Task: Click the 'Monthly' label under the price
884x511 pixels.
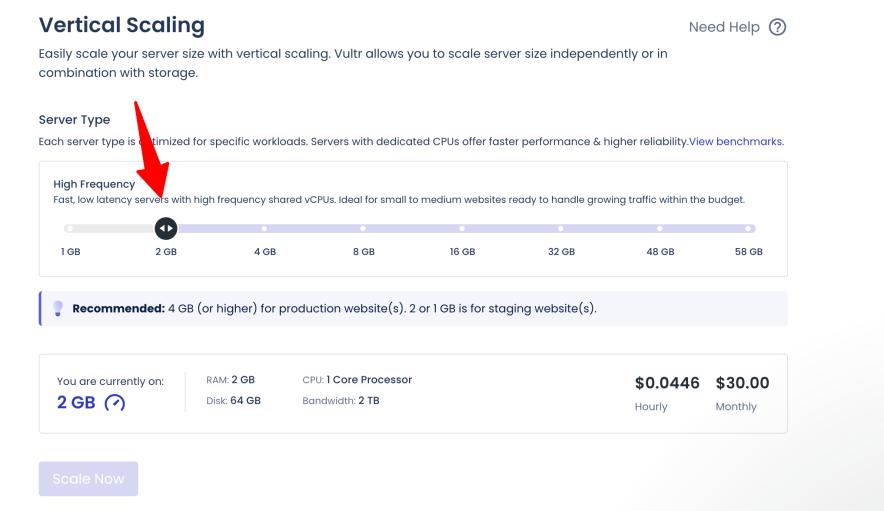Action: point(736,407)
